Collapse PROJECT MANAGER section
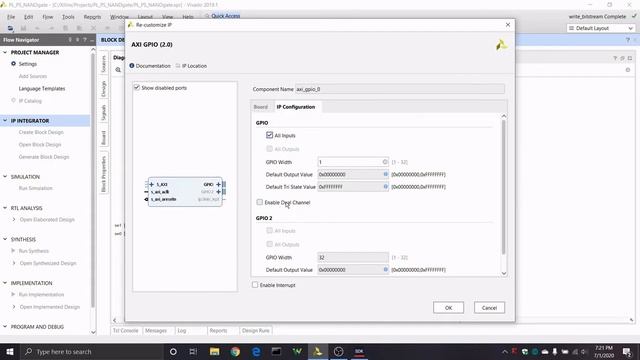640x360 pixels. tap(5, 52)
